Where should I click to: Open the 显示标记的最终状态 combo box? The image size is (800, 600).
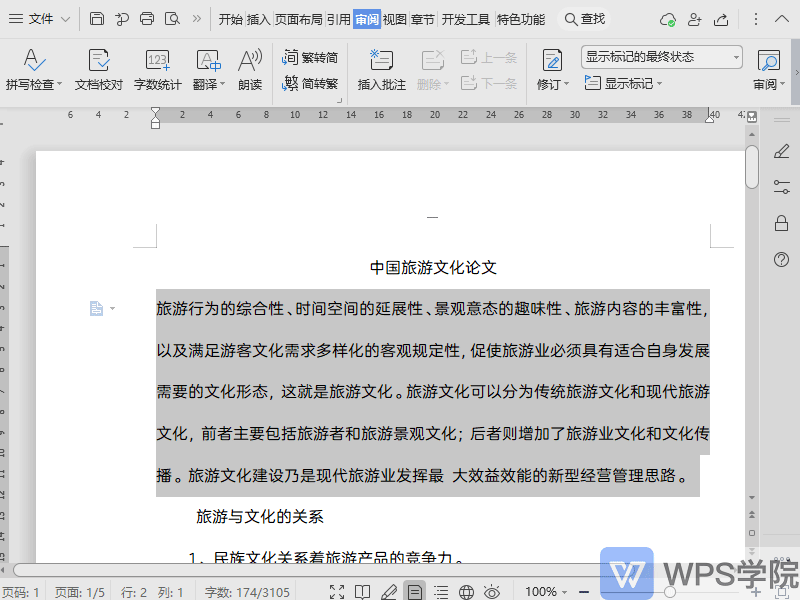(x=662, y=57)
